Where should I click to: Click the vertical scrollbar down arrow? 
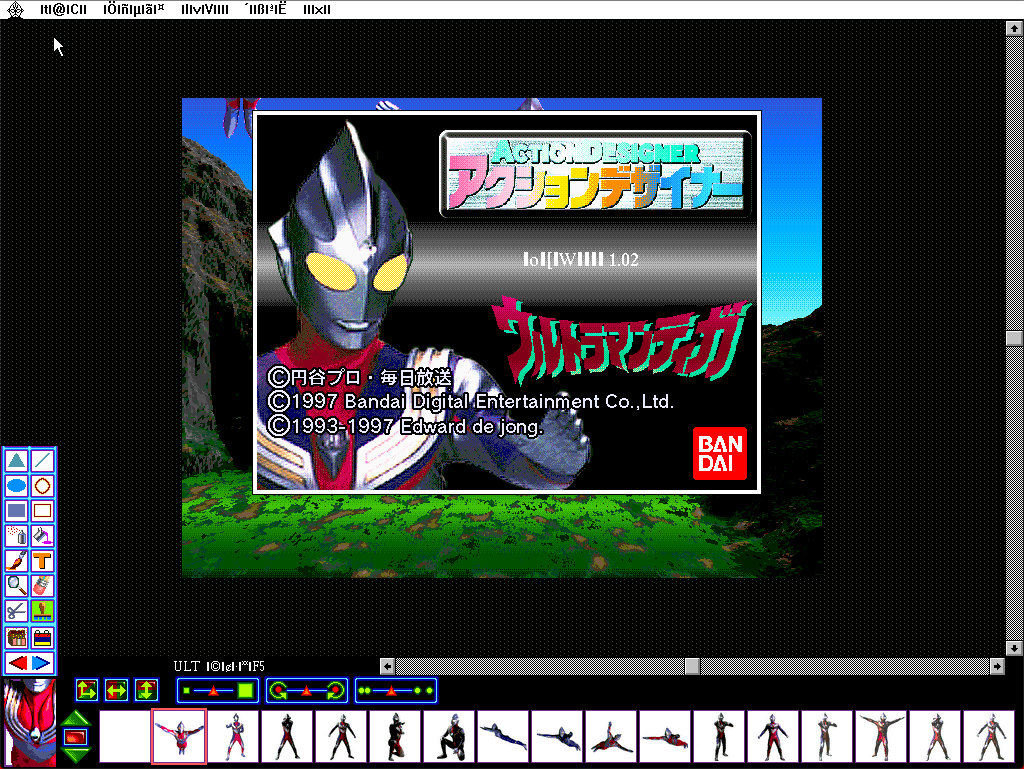point(1014,648)
